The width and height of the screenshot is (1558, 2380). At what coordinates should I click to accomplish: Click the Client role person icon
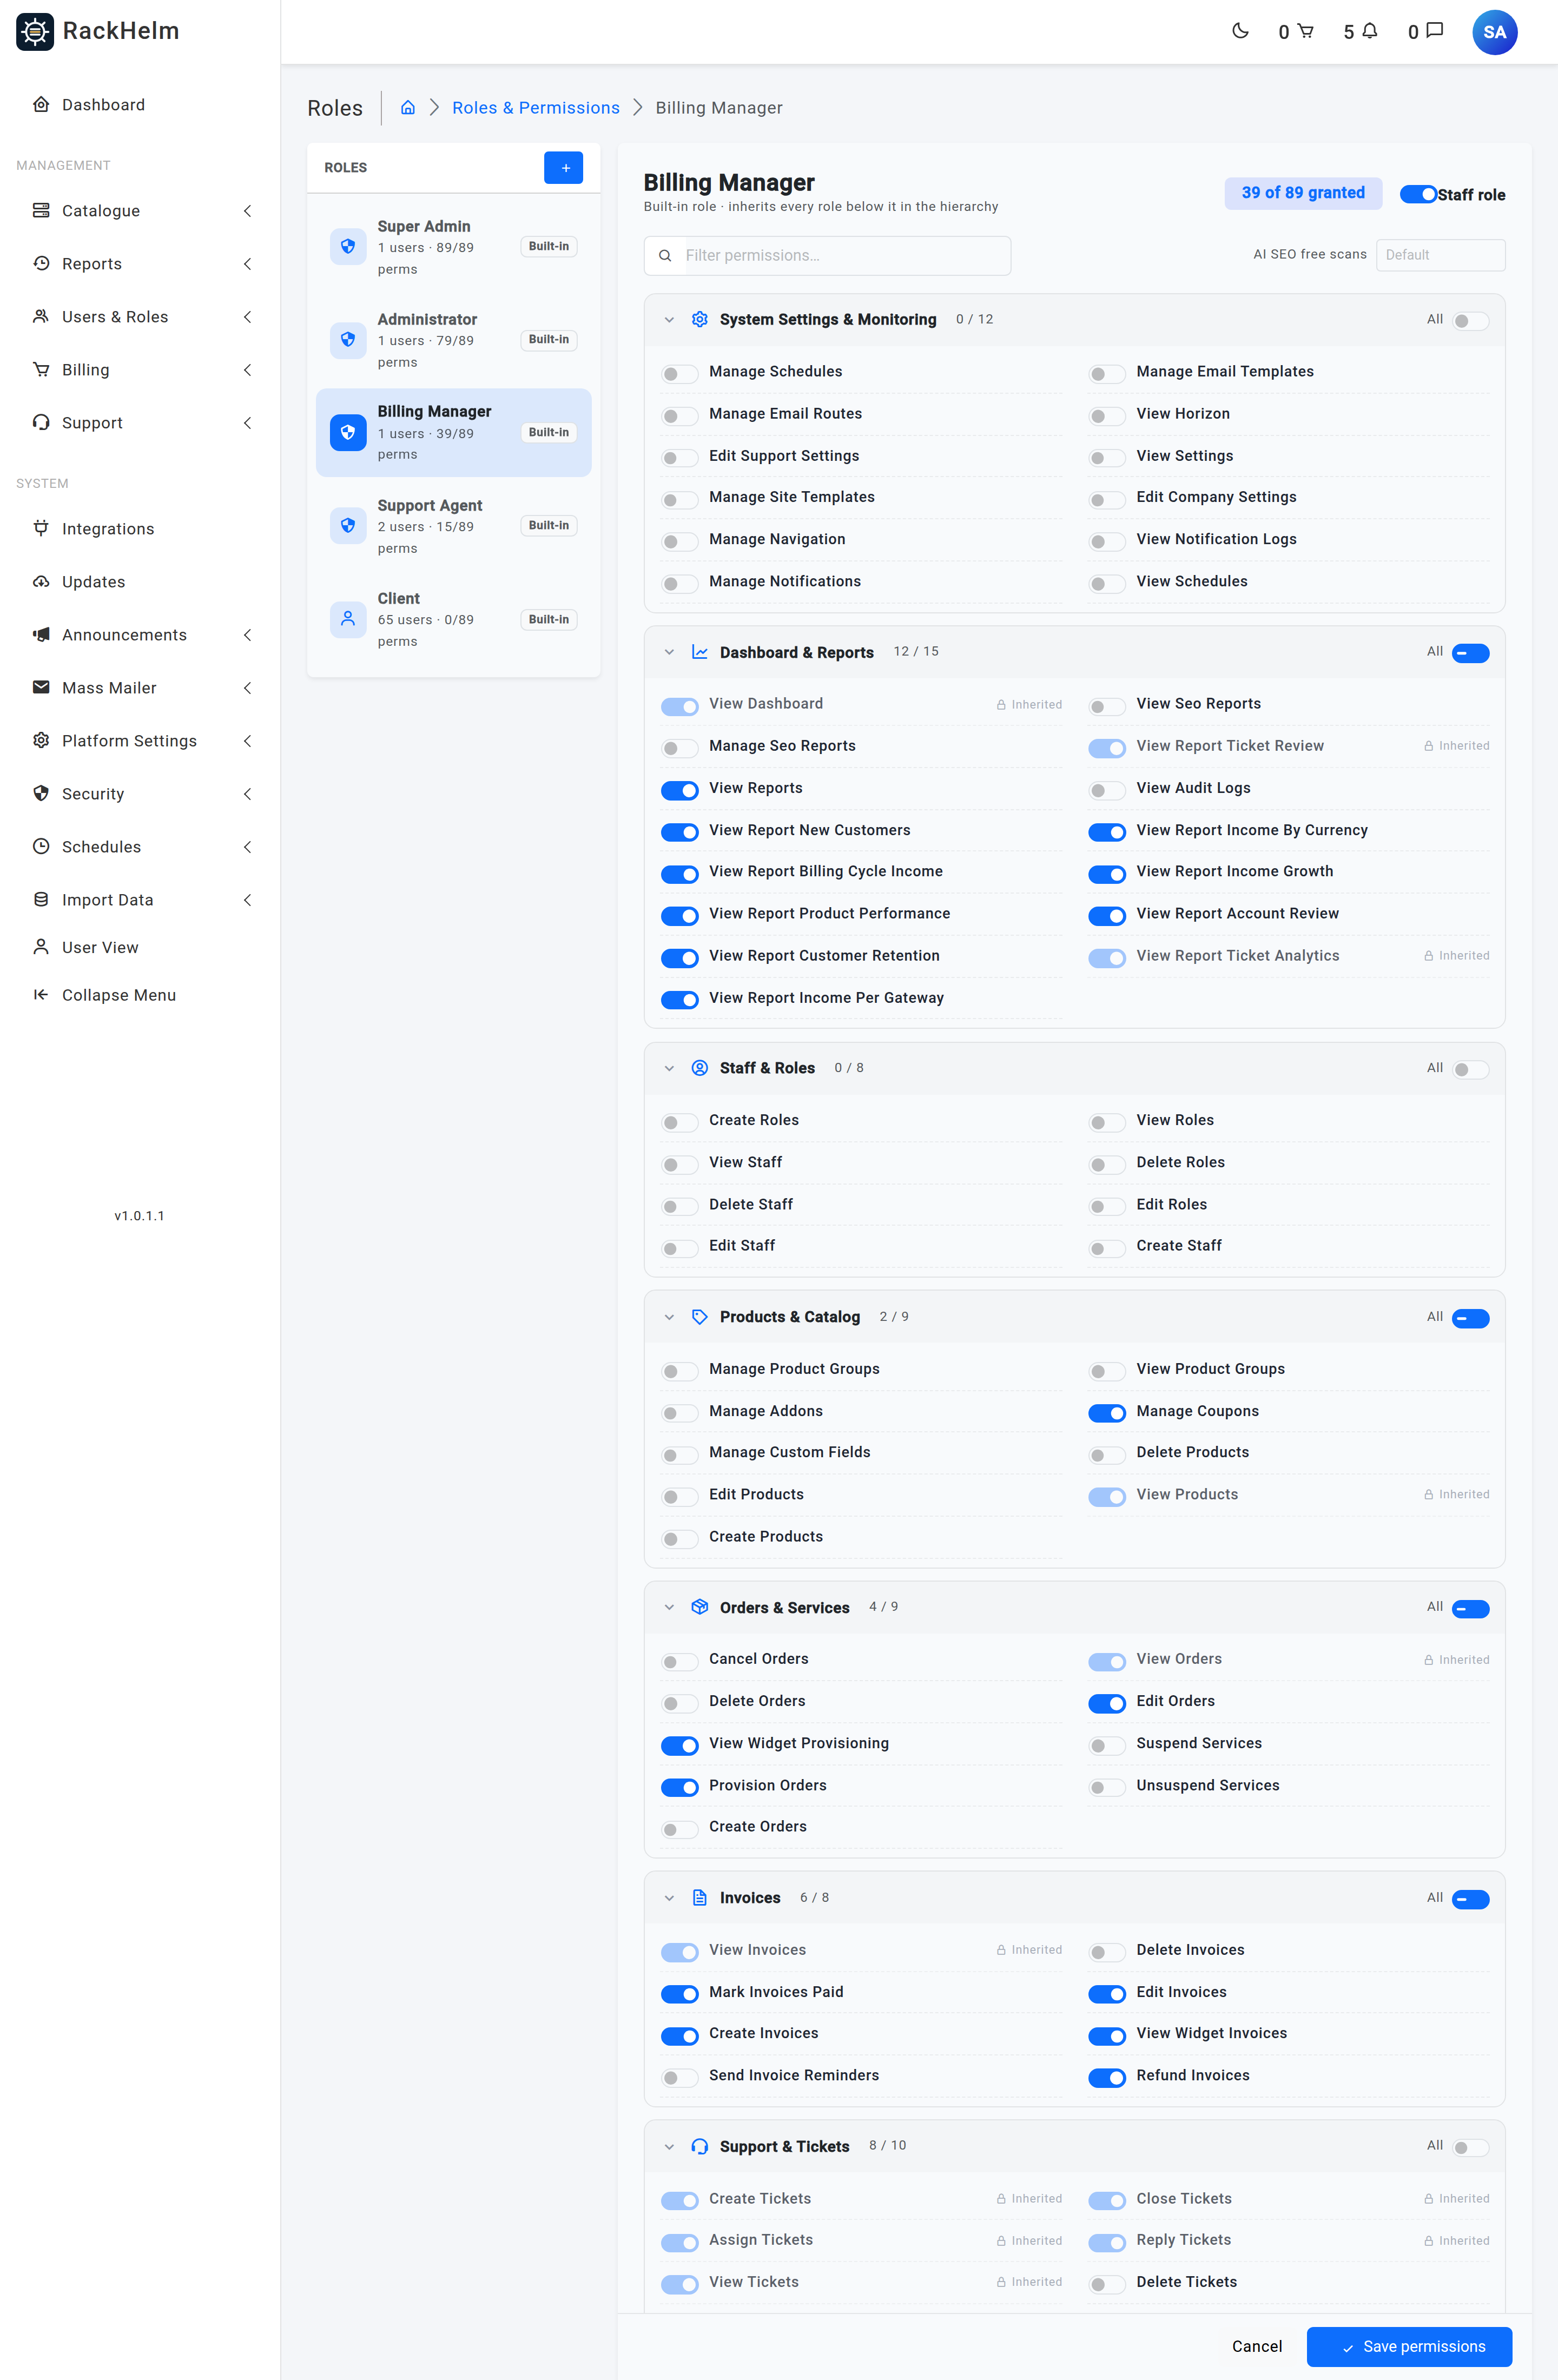point(348,619)
